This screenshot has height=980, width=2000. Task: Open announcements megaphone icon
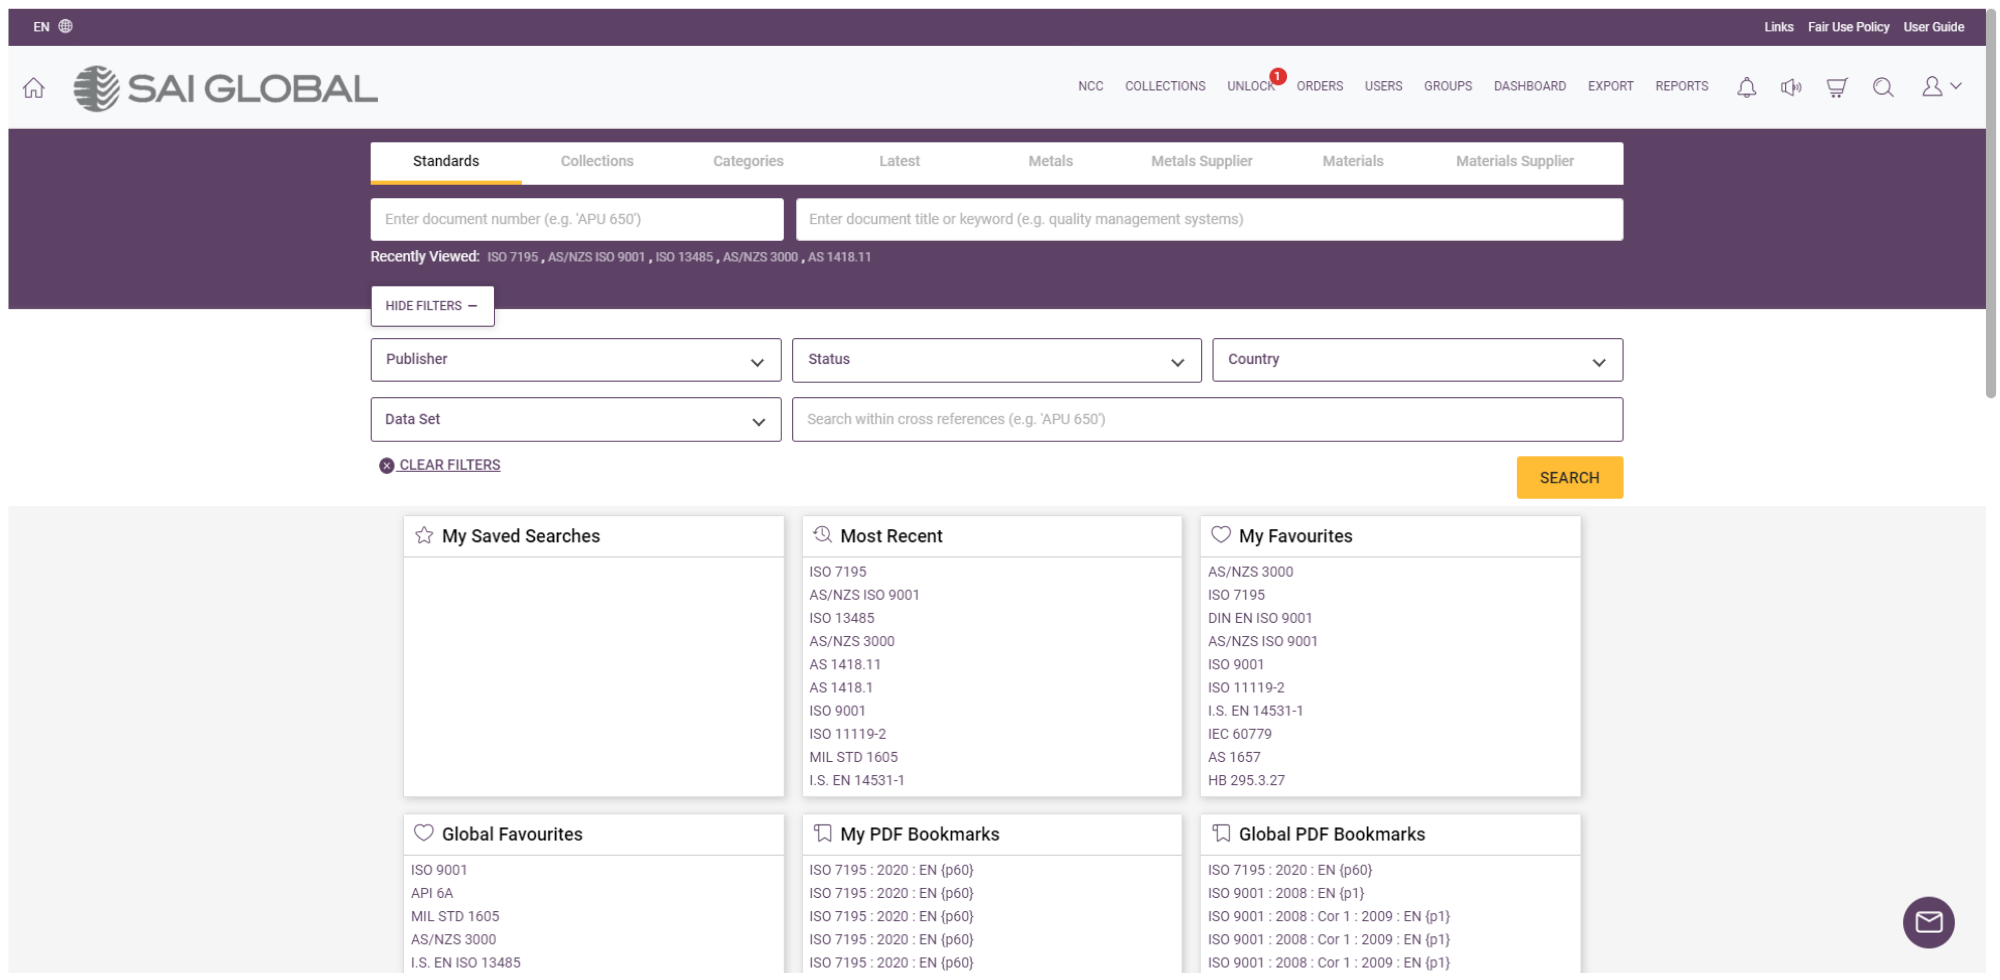pos(1791,88)
